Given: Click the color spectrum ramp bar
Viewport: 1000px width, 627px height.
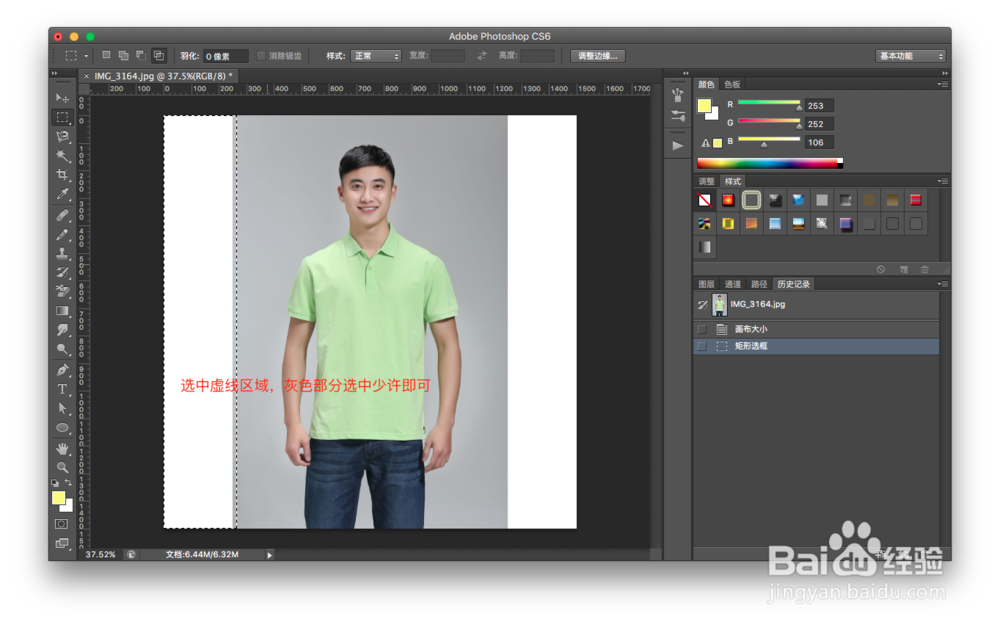Looking at the screenshot, I should click(x=770, y=163).
